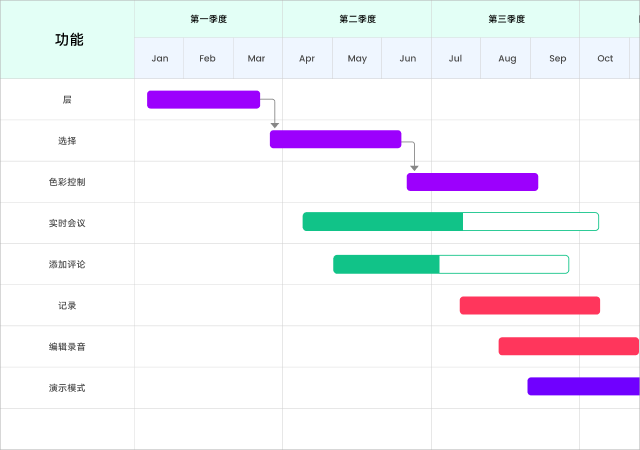Select the violet 演示模式 task bar
The height and width of the screenshot is (450, 640).
[584, 386]
